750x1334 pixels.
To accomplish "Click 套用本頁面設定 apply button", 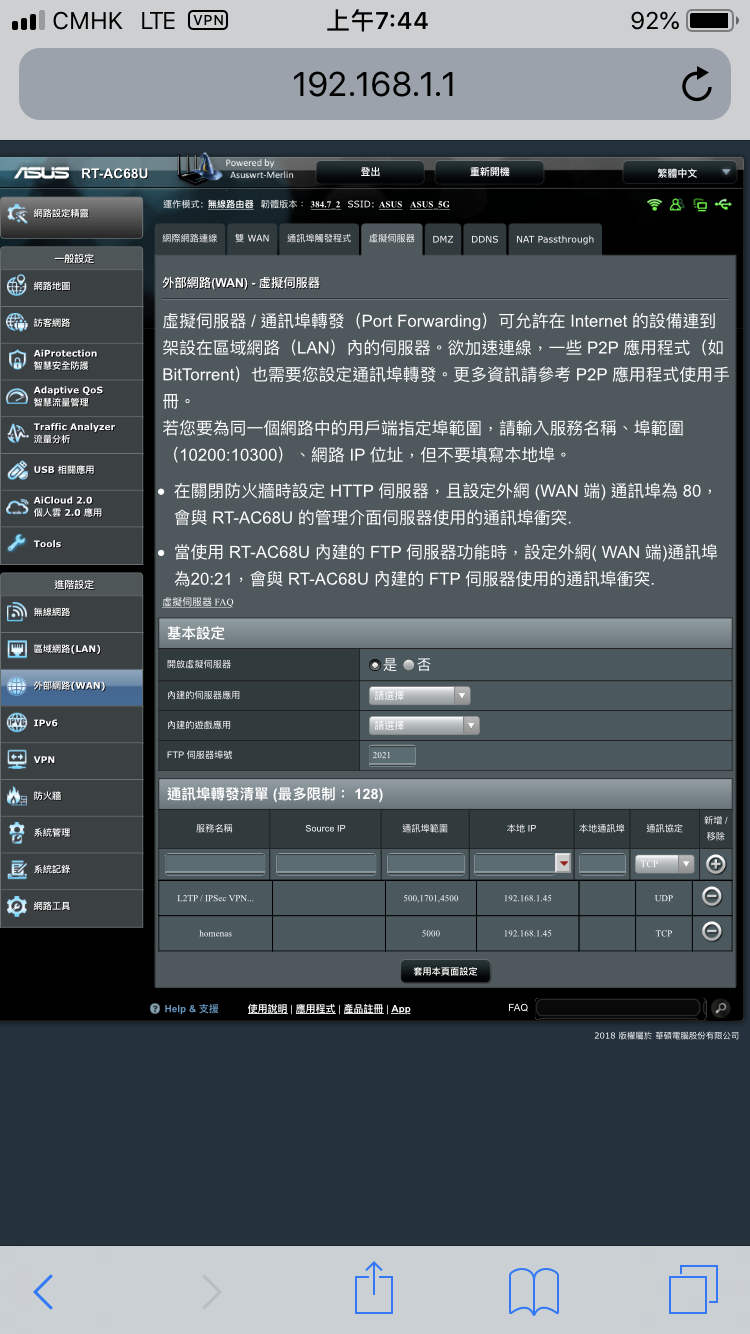I will pos(445,971).
